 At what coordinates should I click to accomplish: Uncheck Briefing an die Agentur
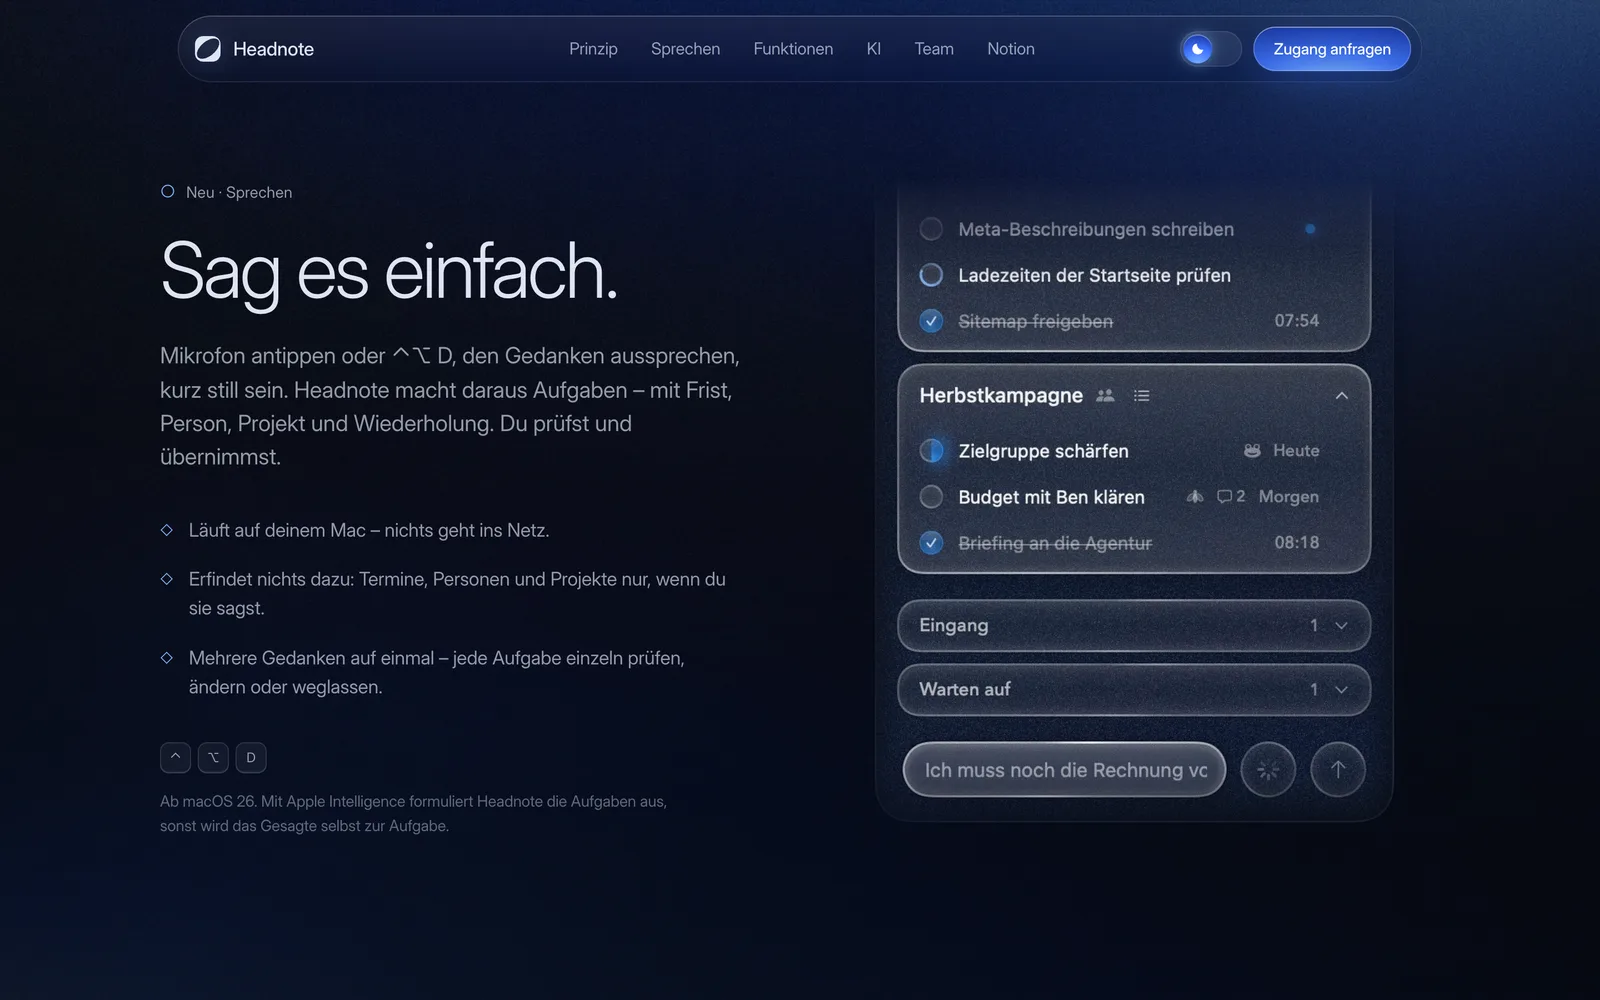(931, 543)
